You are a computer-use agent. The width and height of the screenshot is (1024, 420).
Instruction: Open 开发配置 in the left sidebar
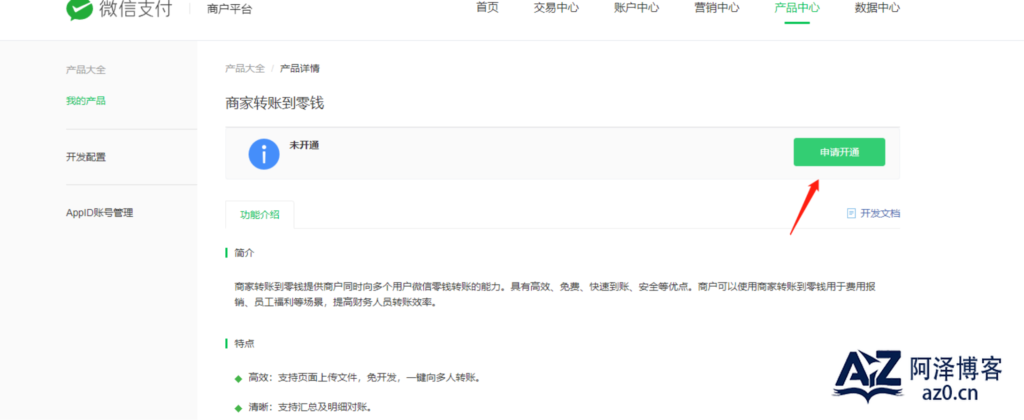coord(86,157)
